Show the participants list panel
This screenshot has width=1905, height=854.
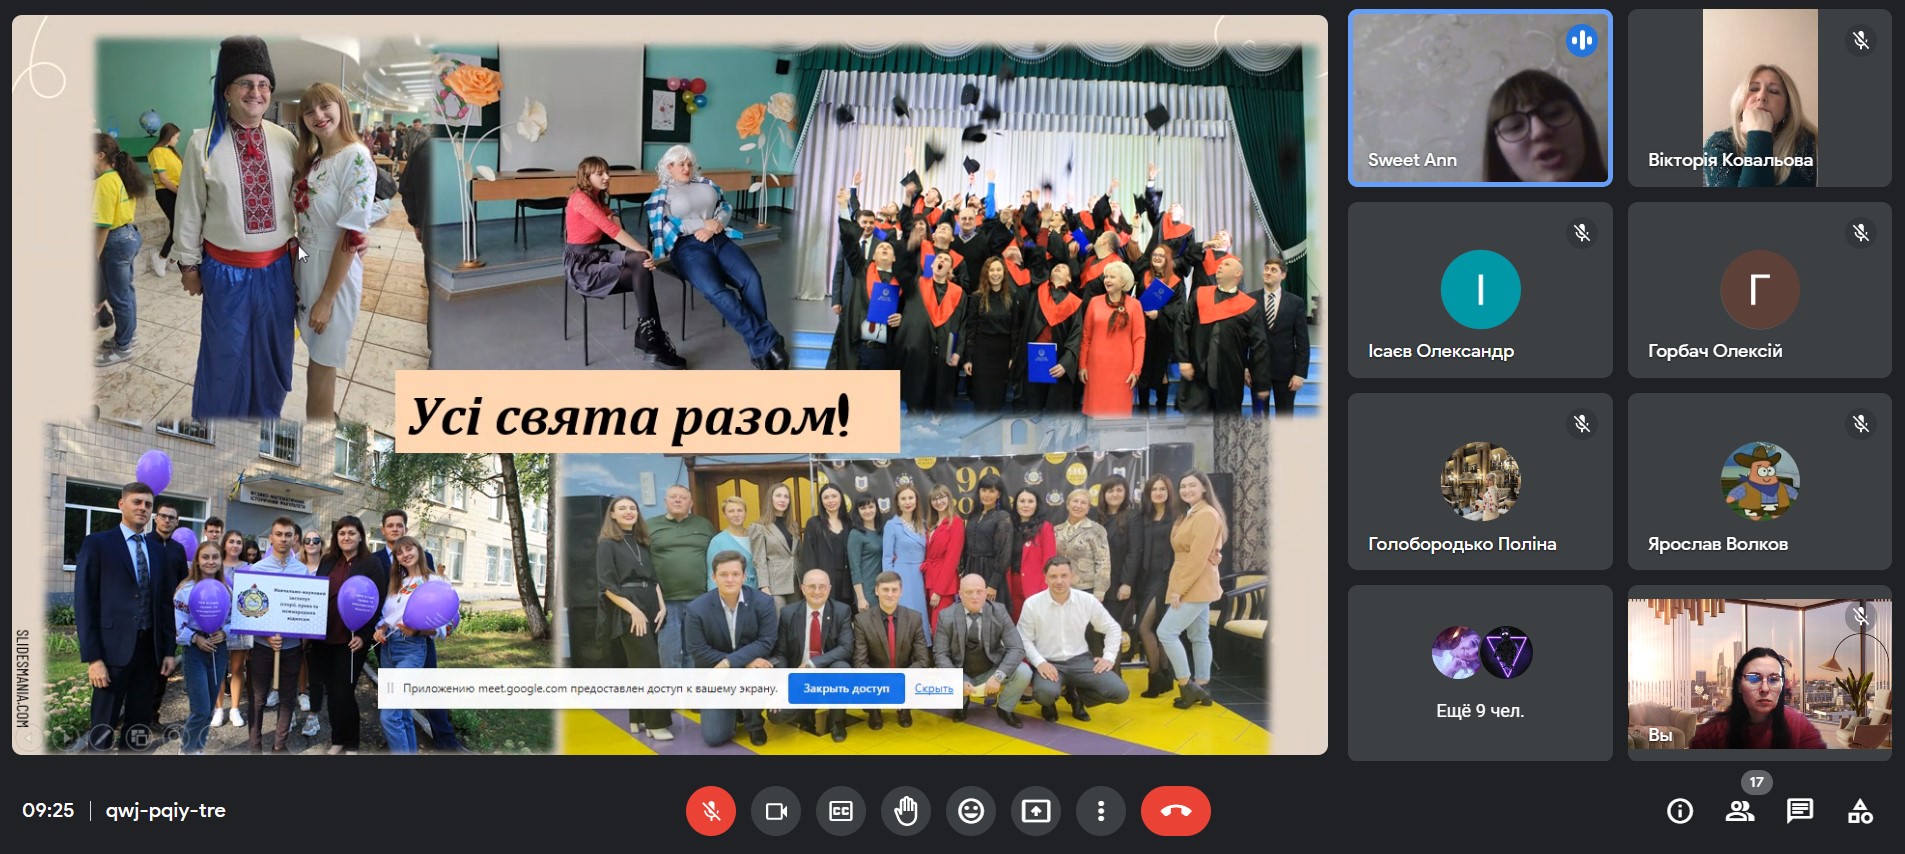click(1740, 811)
